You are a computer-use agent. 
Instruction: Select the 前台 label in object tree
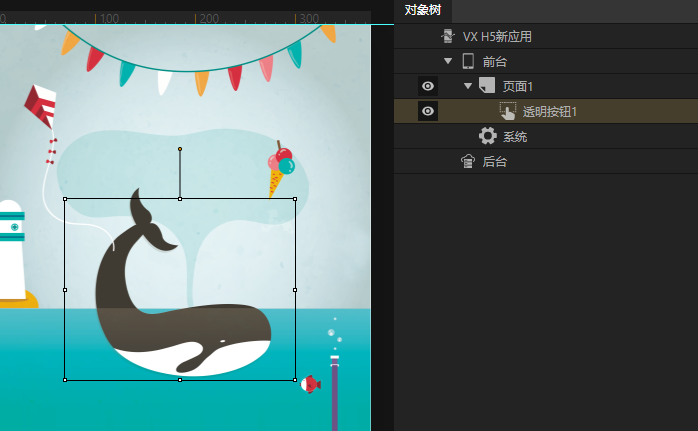pyautogui.click(x=495, y=61)
